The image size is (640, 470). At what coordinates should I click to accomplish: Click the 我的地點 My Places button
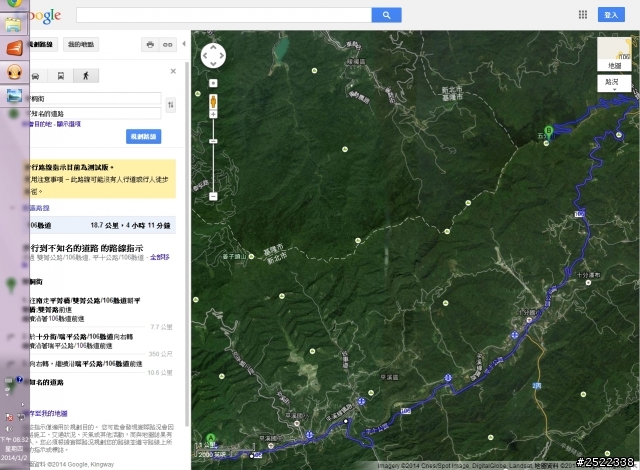click(81, 44)
